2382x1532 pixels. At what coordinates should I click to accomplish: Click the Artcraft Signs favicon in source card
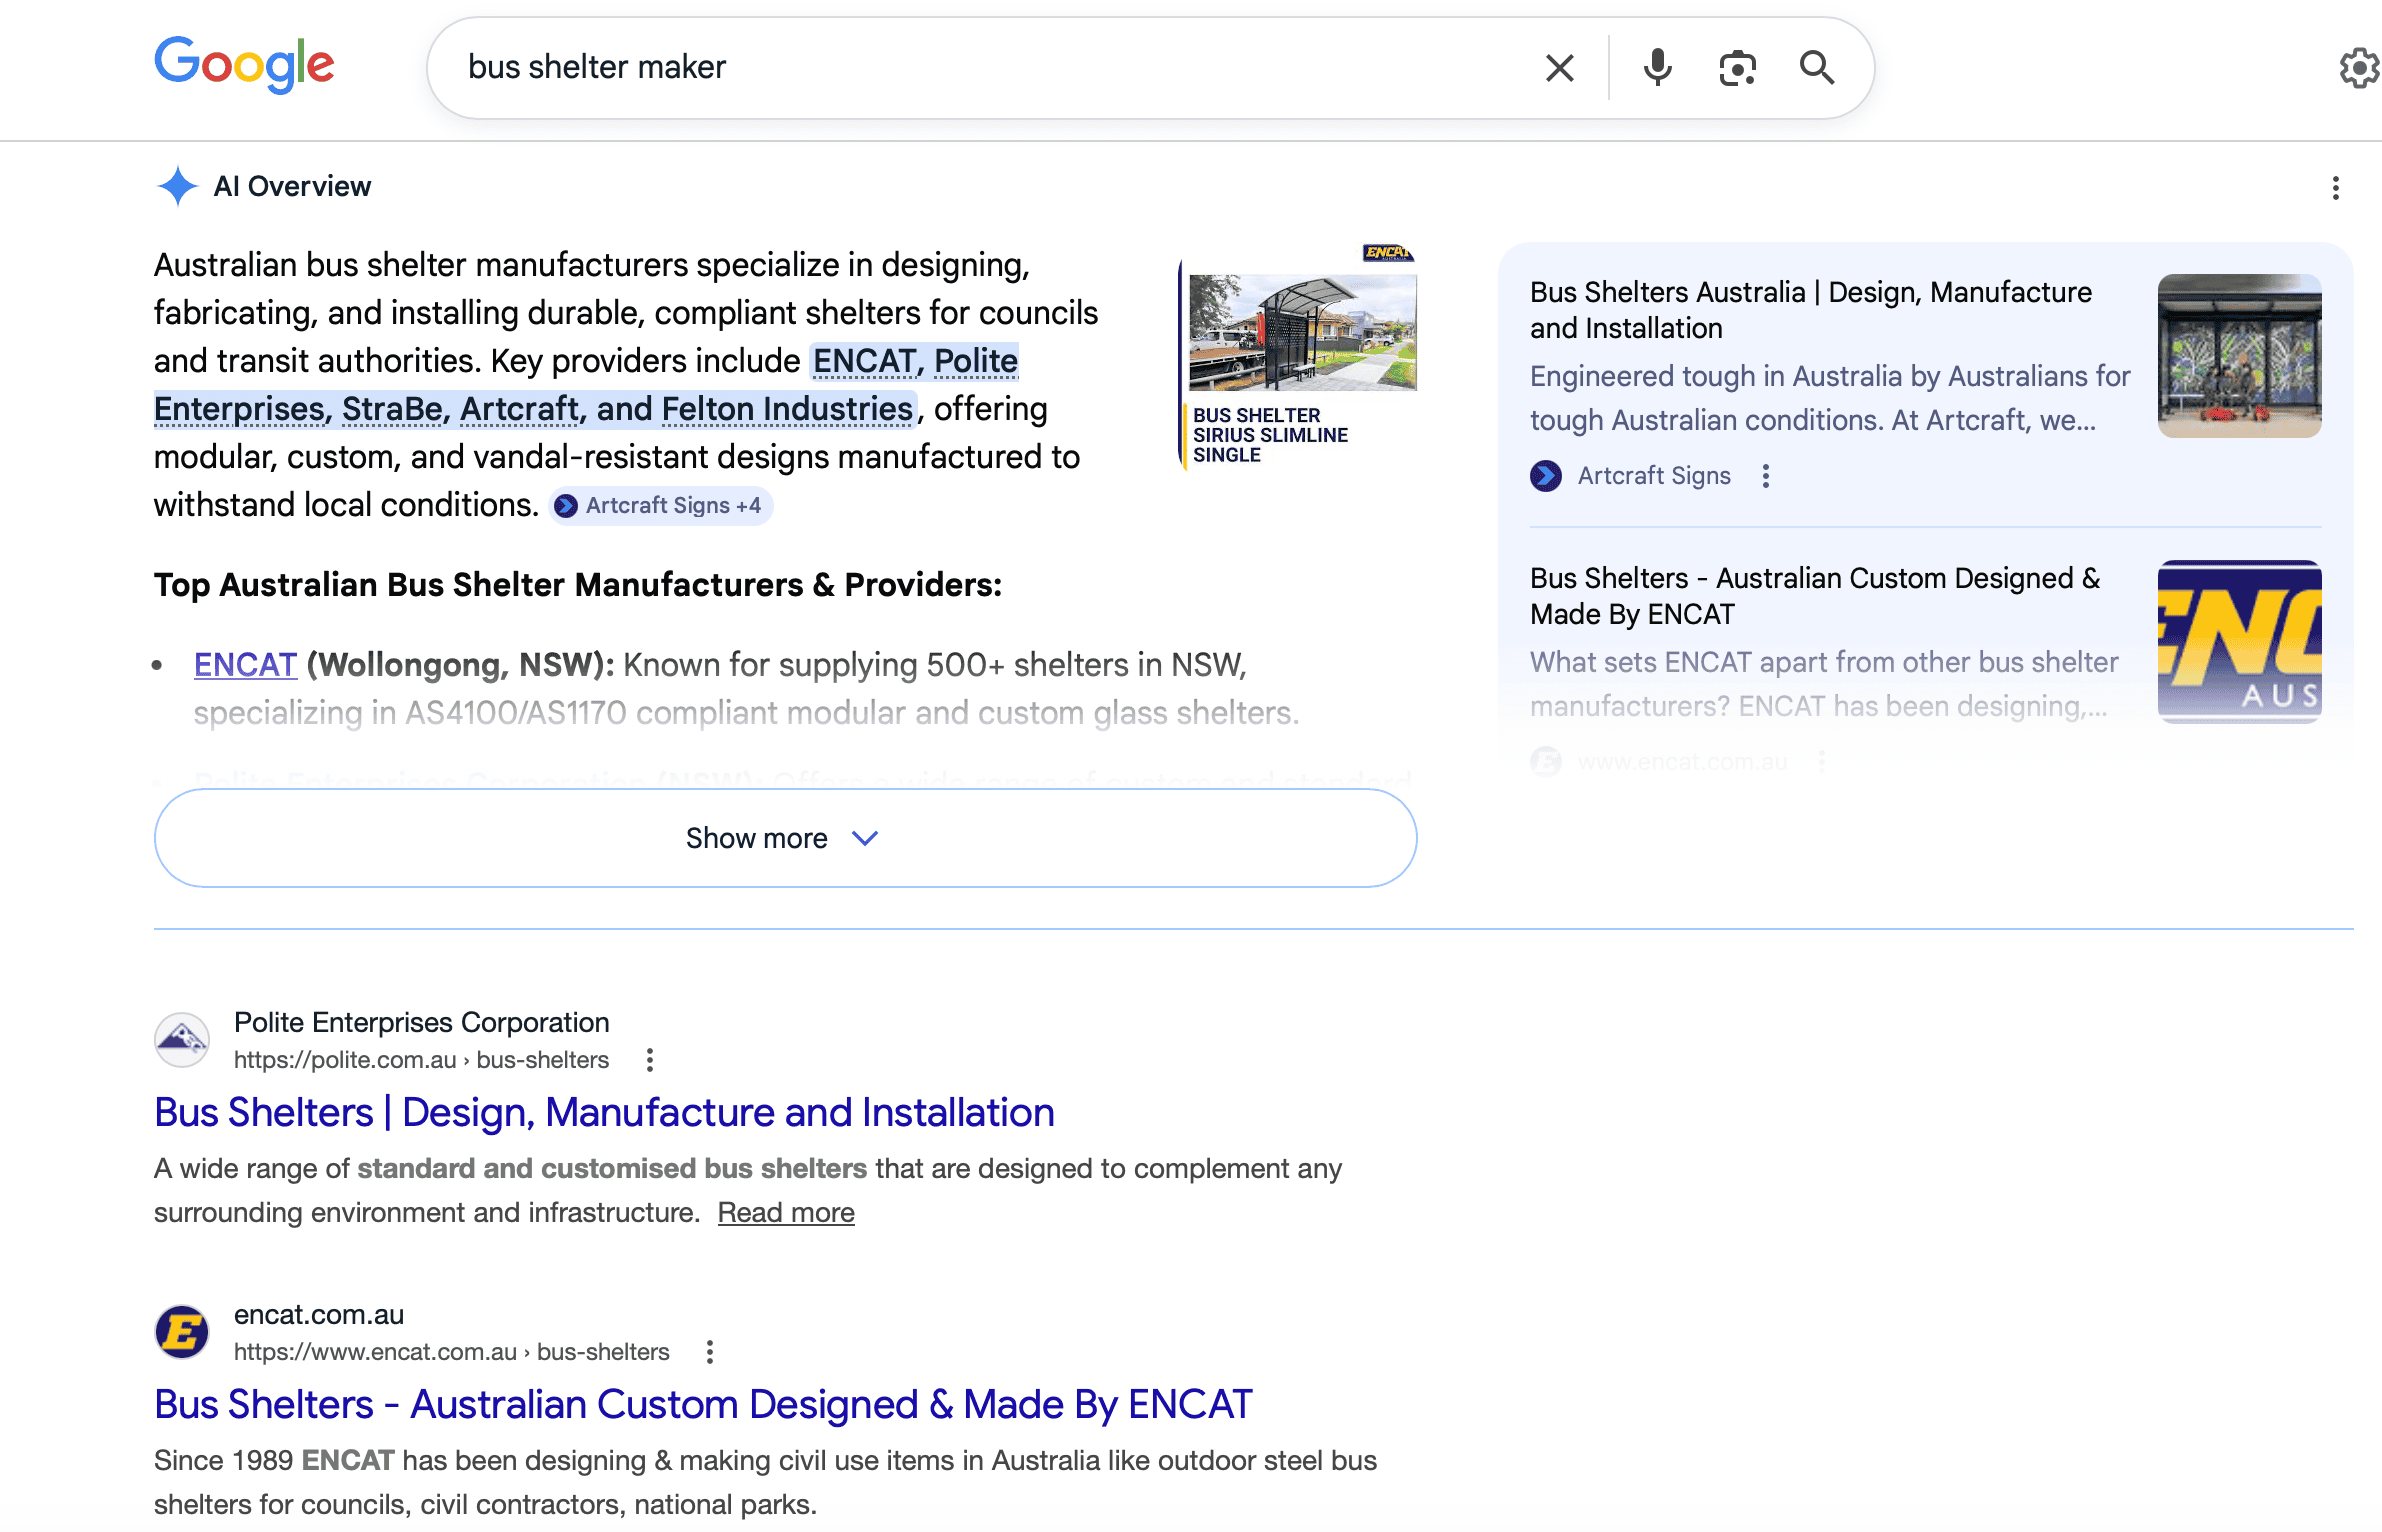1545,476
